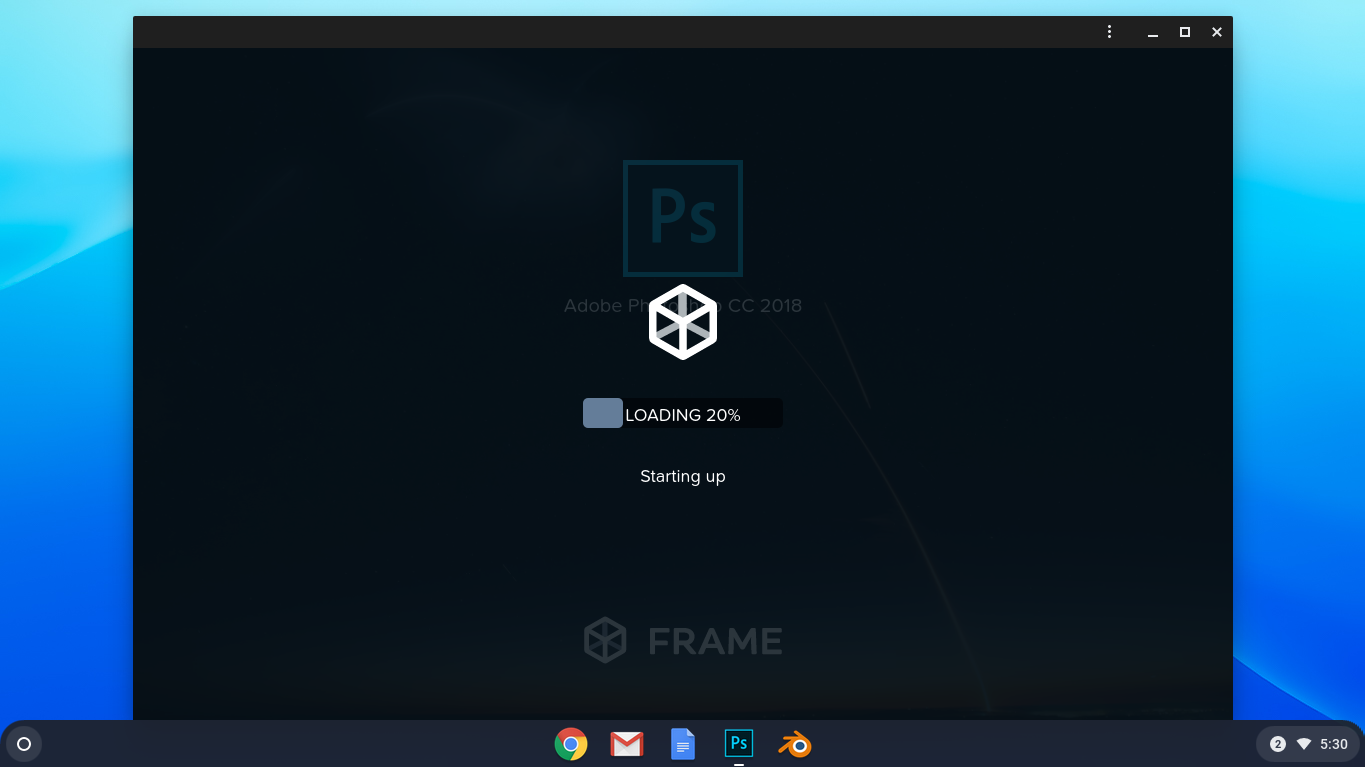This screenshot has height=767, width=1365.
Task: Select the running Photoshop app in the shelf
Action: pyautogui.click(x=738, y=743)
